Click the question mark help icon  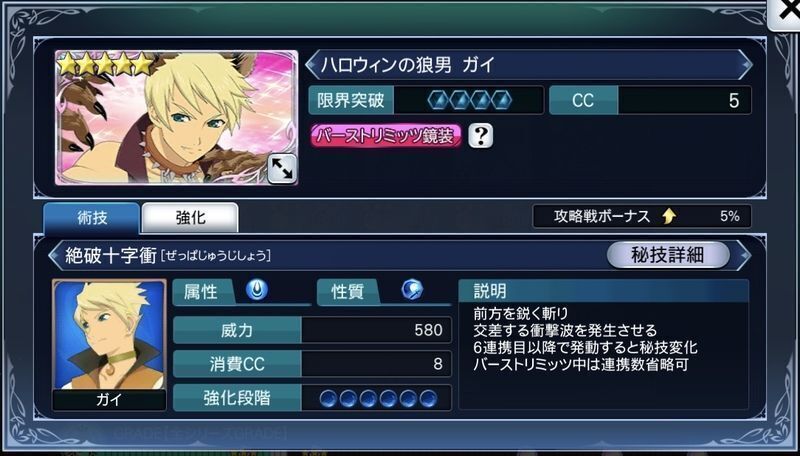(480, 136)
